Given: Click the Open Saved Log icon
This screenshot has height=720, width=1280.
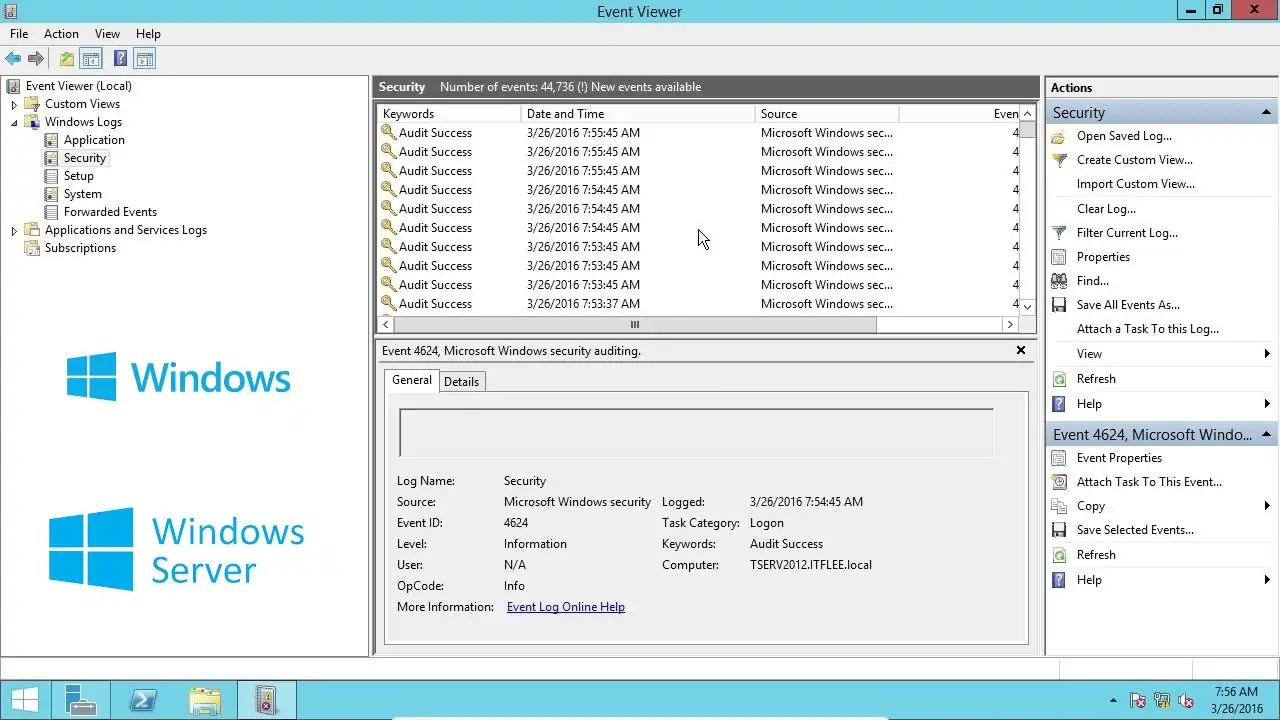Looking at the screenshot, I should coord(1059,136).
